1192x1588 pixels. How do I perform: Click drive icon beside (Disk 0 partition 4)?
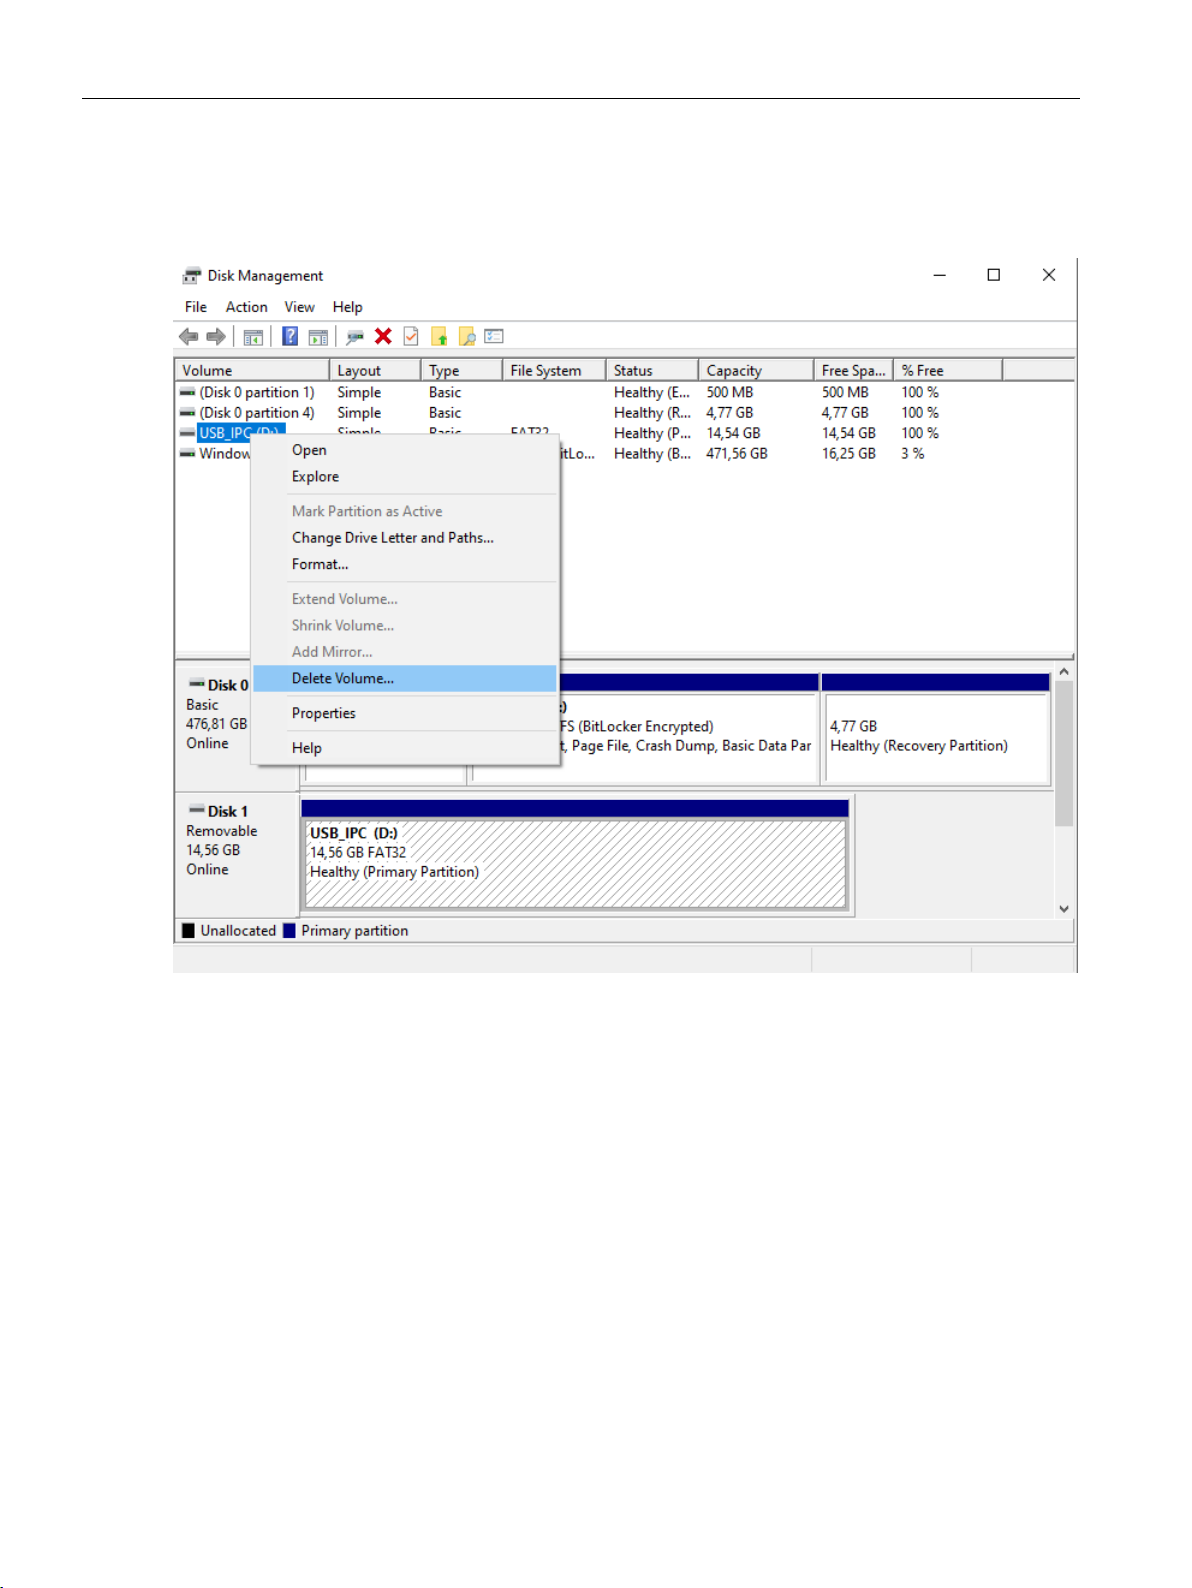click(x=188, y=412)
